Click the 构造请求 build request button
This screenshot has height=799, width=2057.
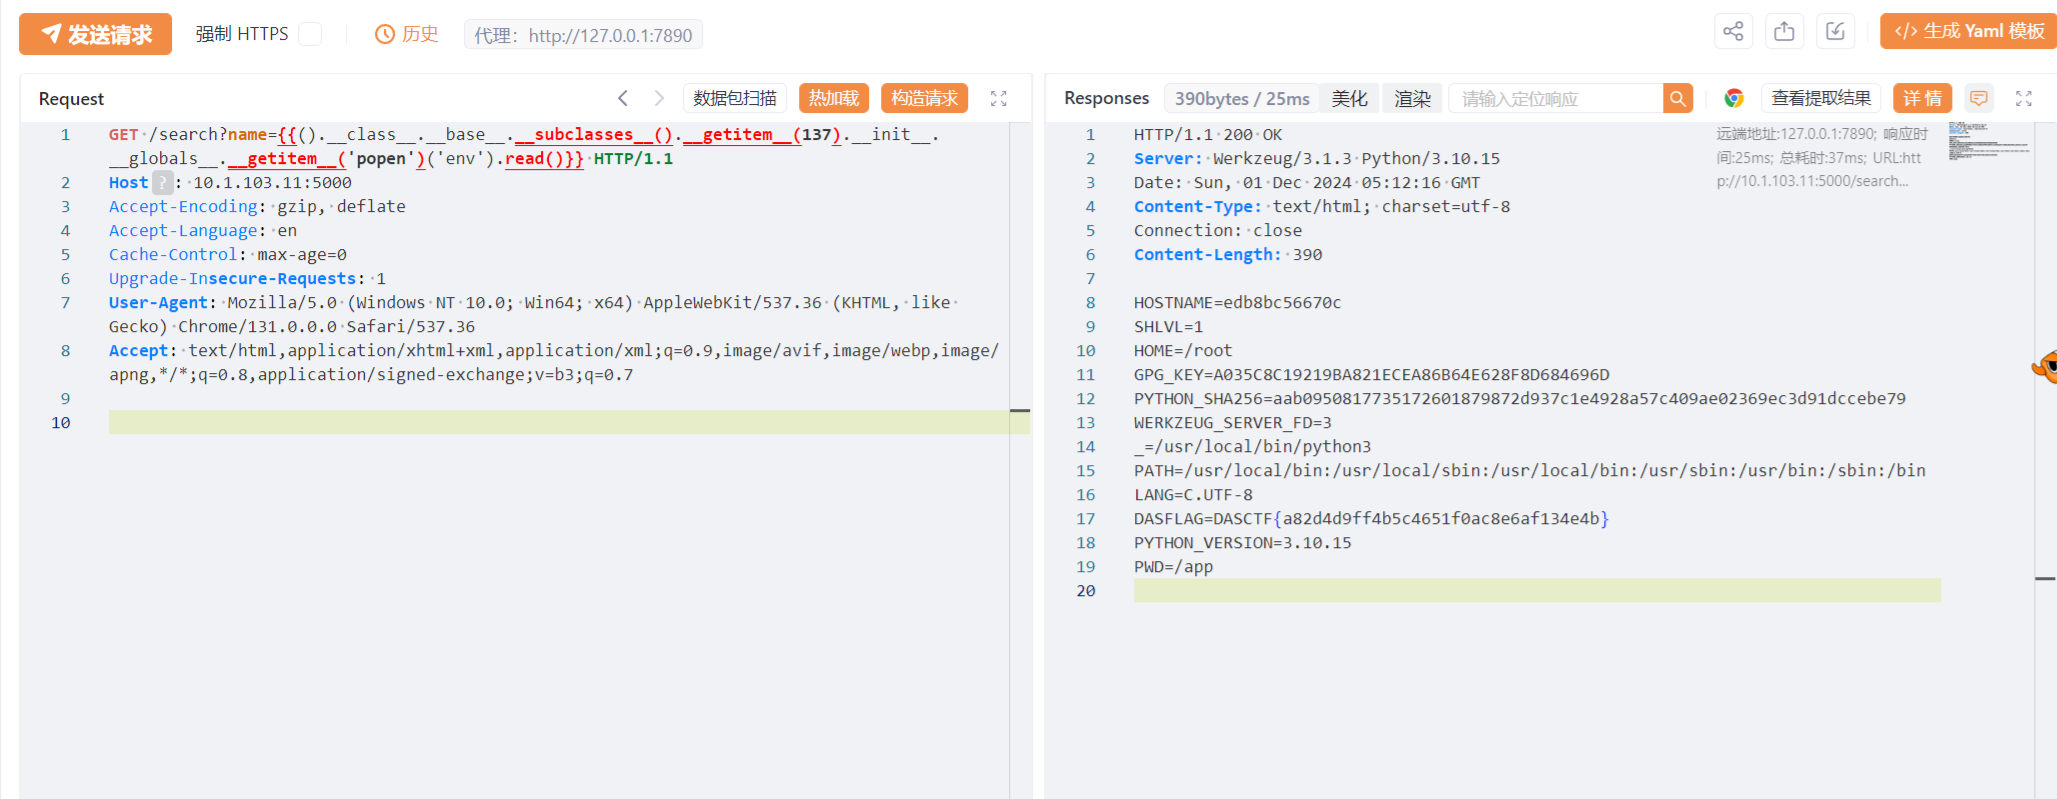[x=924, y=98]
